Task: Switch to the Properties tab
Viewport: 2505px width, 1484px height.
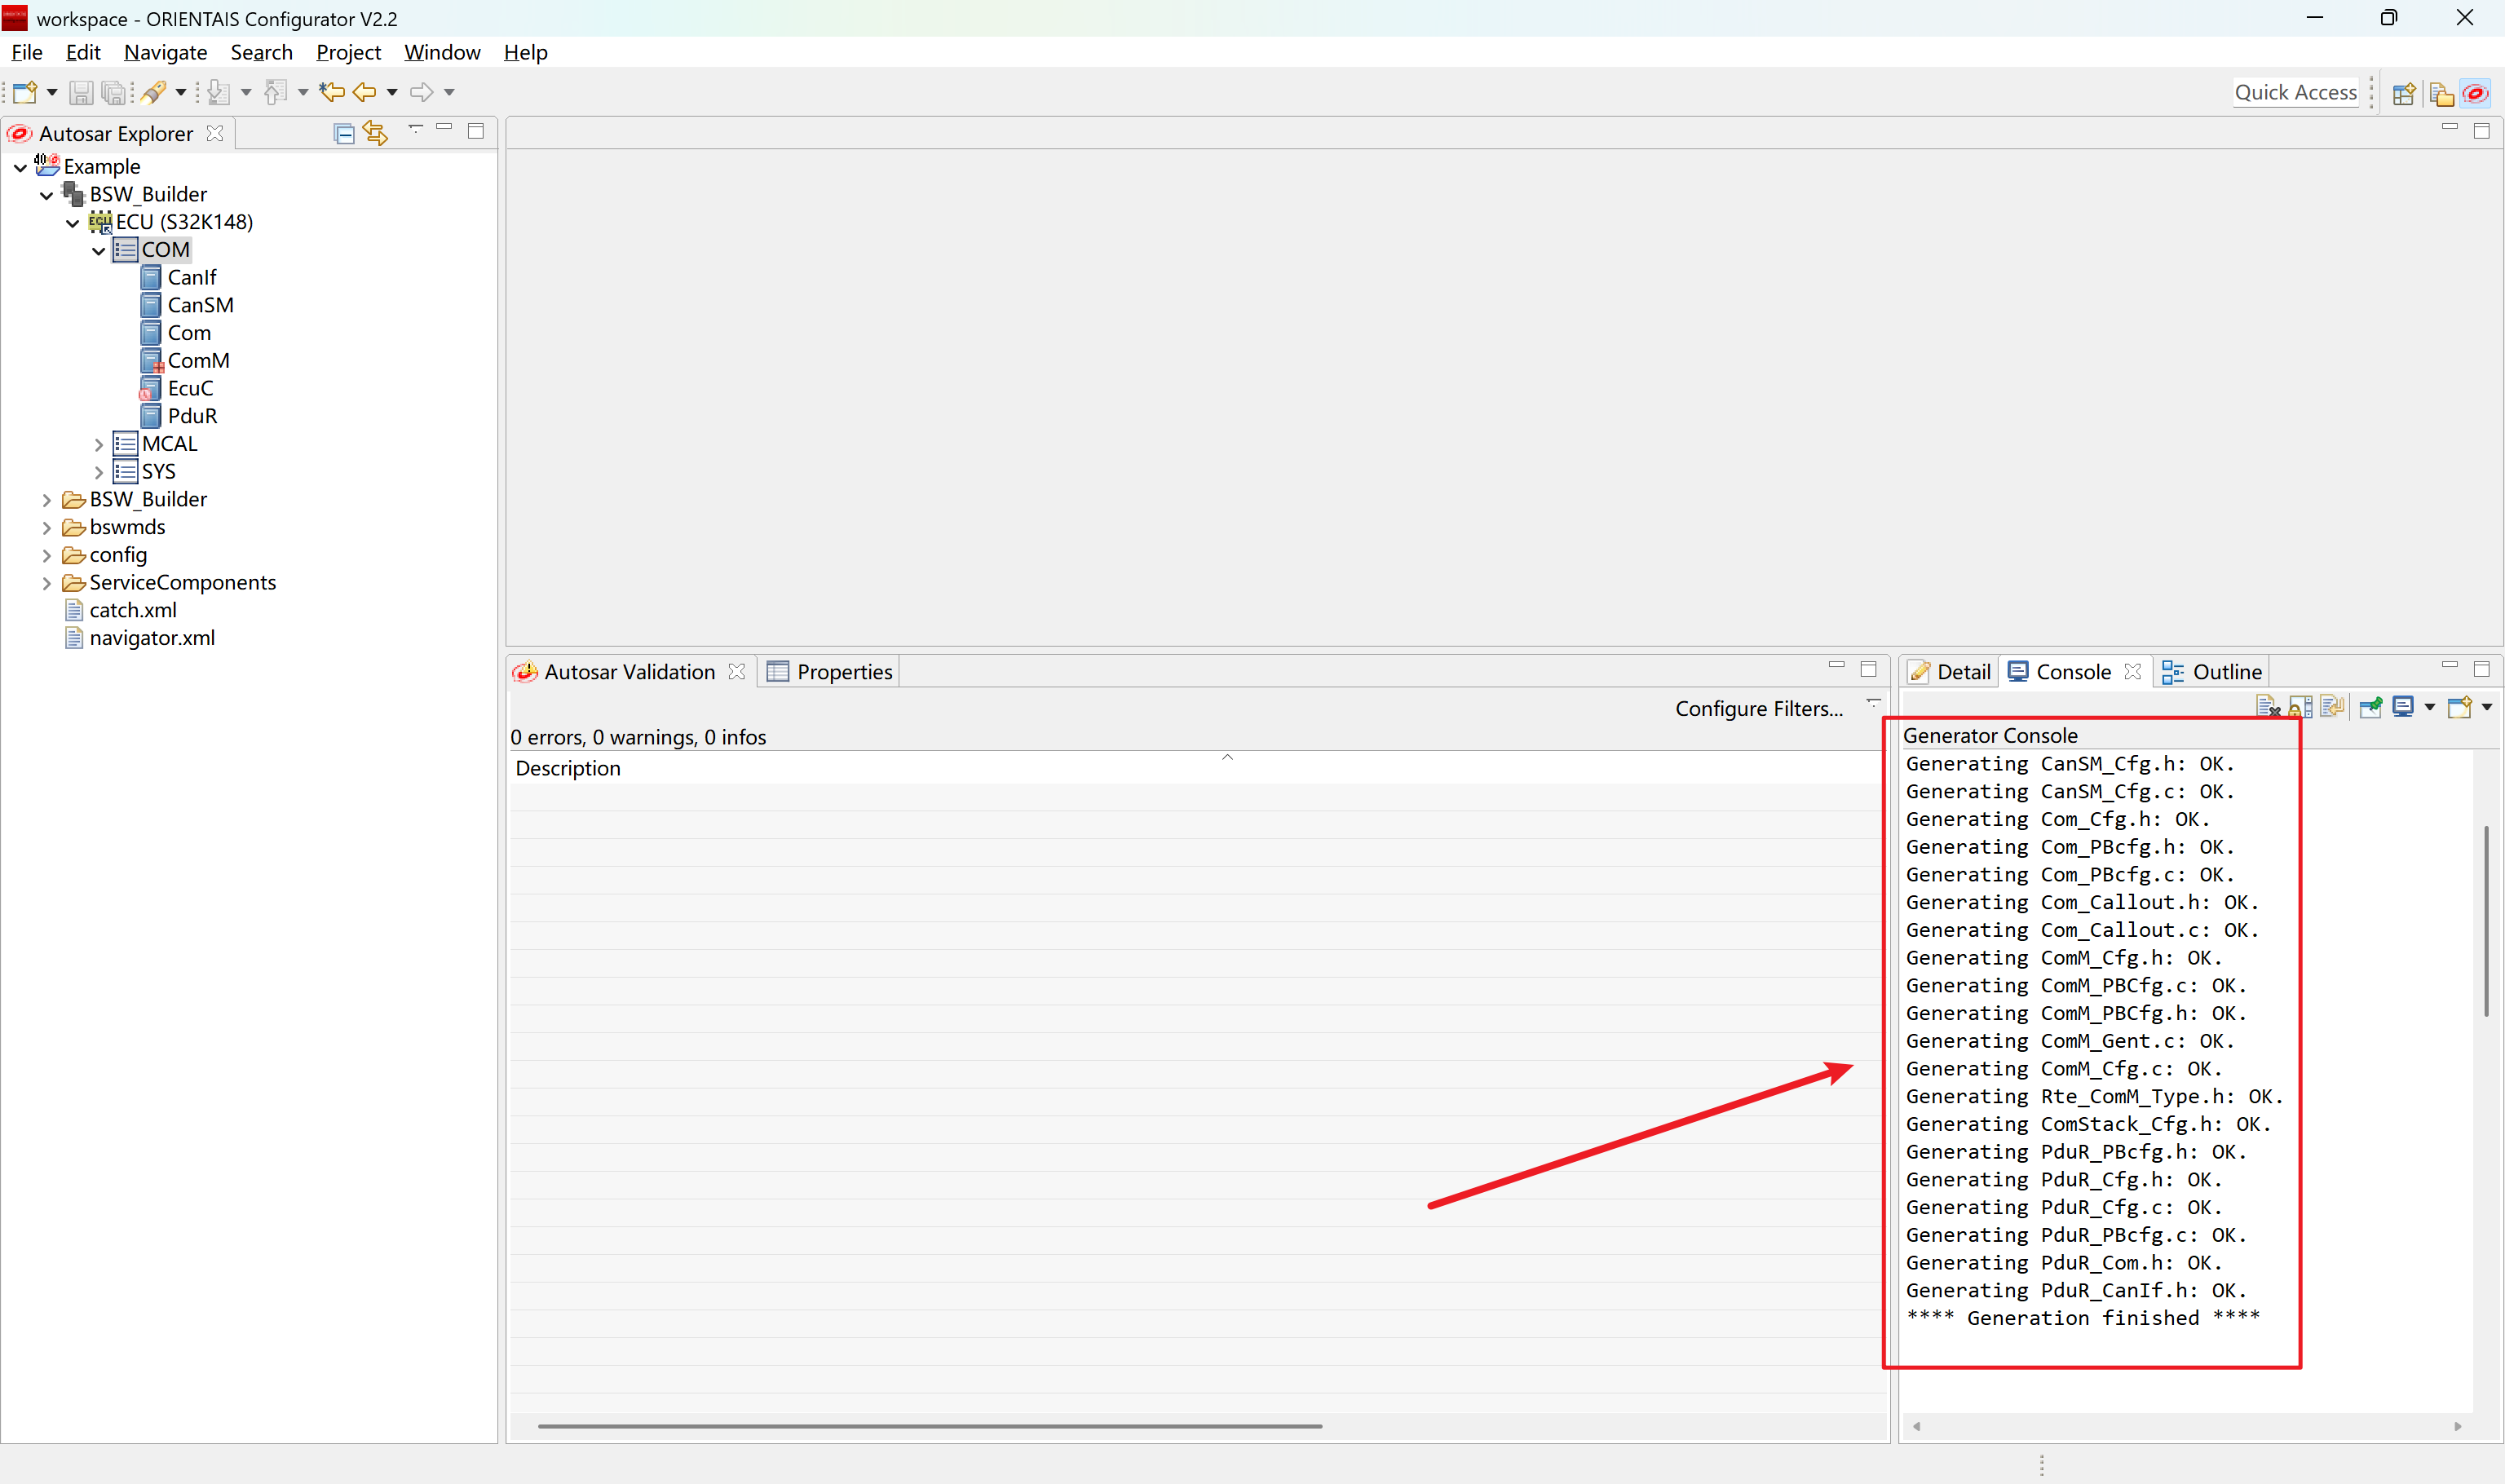Action: [x=830, y=672]
